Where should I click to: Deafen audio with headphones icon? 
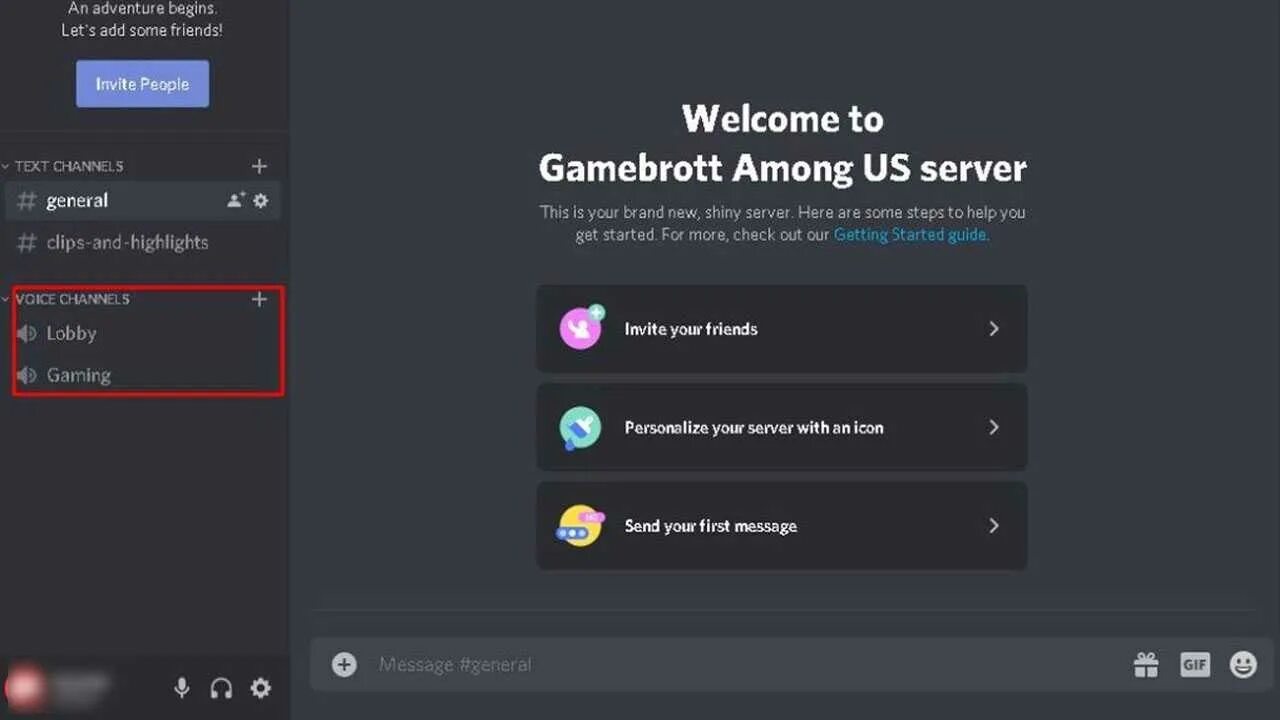tap(221, 688)
